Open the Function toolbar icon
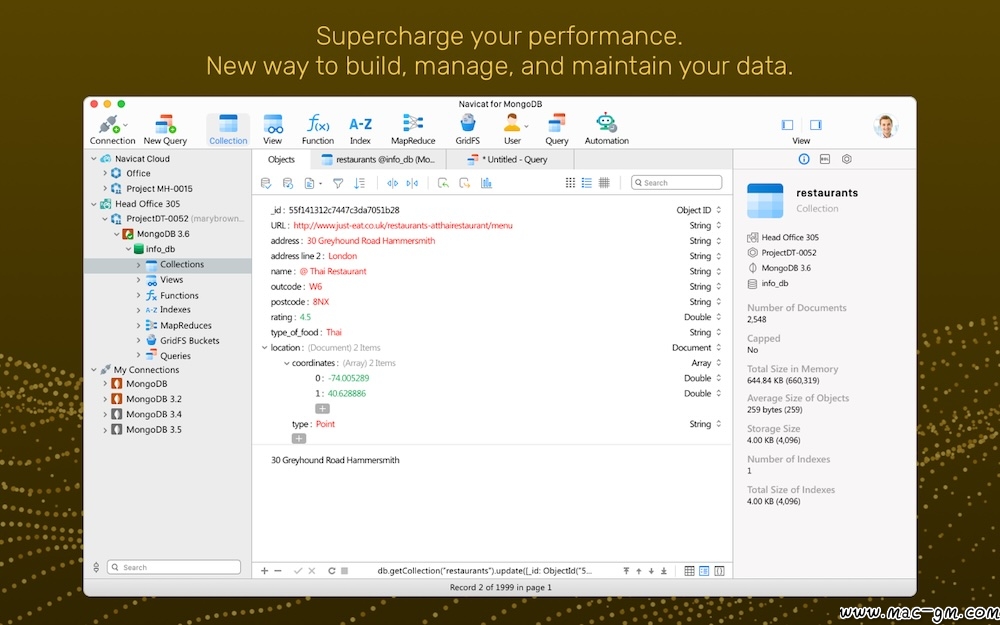Viewport: 1000px width, 625px height. (318, 129)
